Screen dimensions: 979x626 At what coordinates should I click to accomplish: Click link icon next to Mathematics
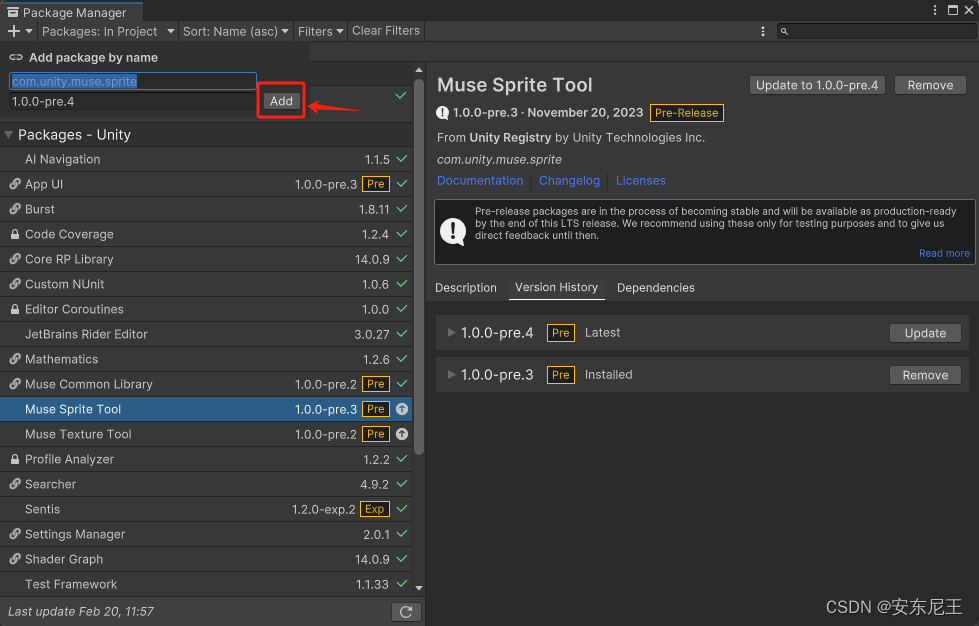coord(15,359)
